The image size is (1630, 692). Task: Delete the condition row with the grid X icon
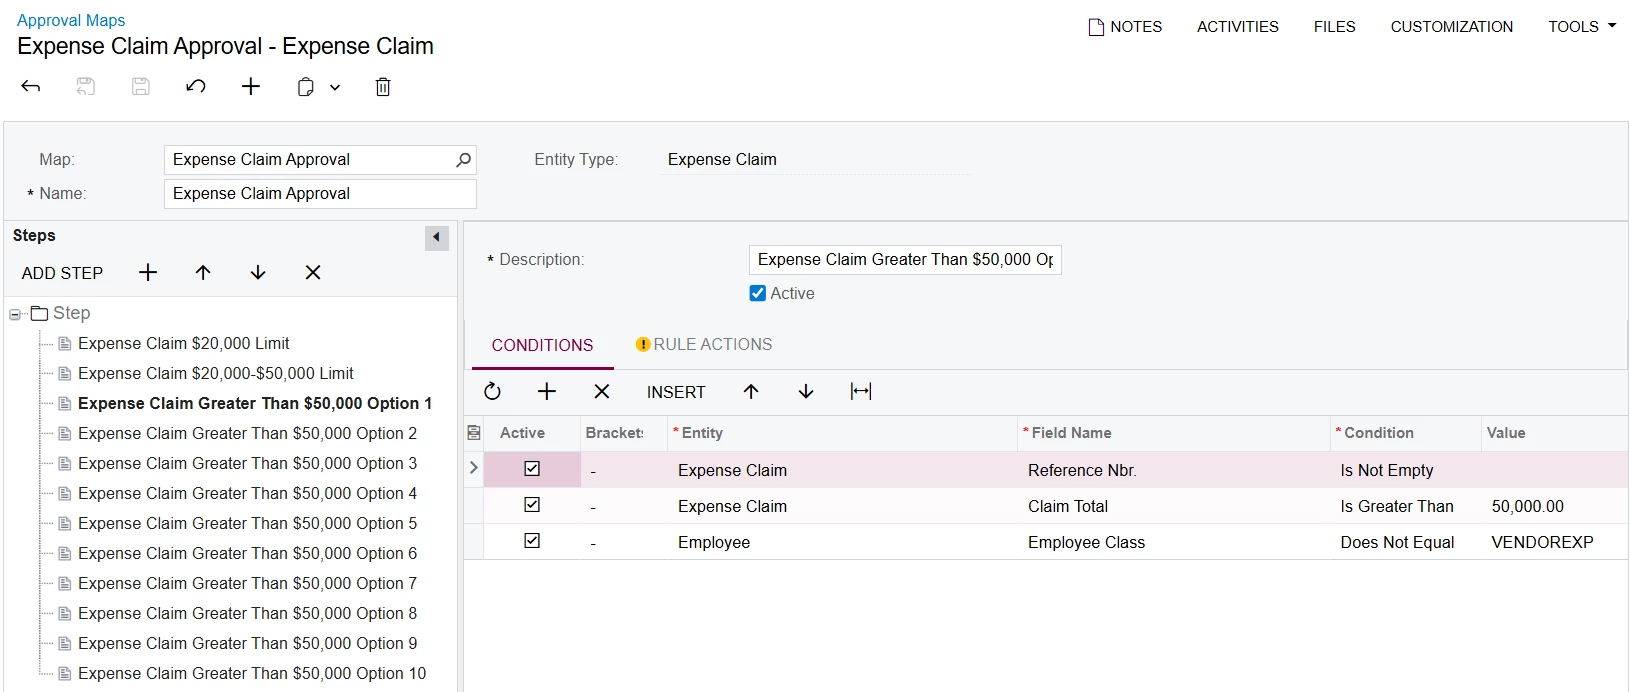tap(602, 392)
